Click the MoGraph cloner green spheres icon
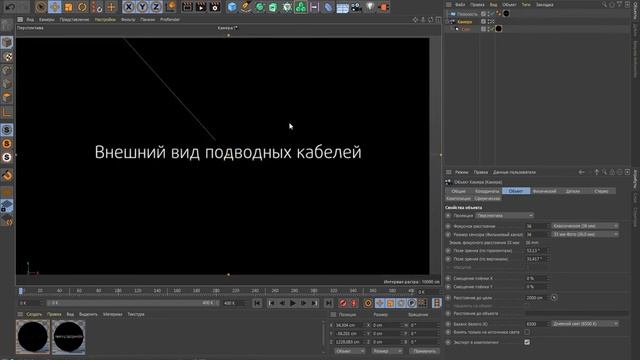Screen dimensions: 640x360 point(301,7)
